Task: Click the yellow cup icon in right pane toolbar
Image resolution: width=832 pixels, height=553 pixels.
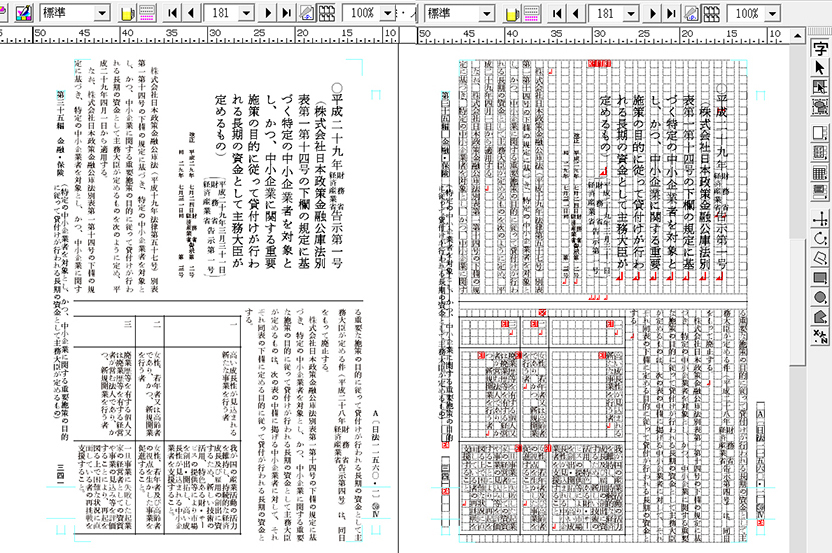Action: pos(512,13)
